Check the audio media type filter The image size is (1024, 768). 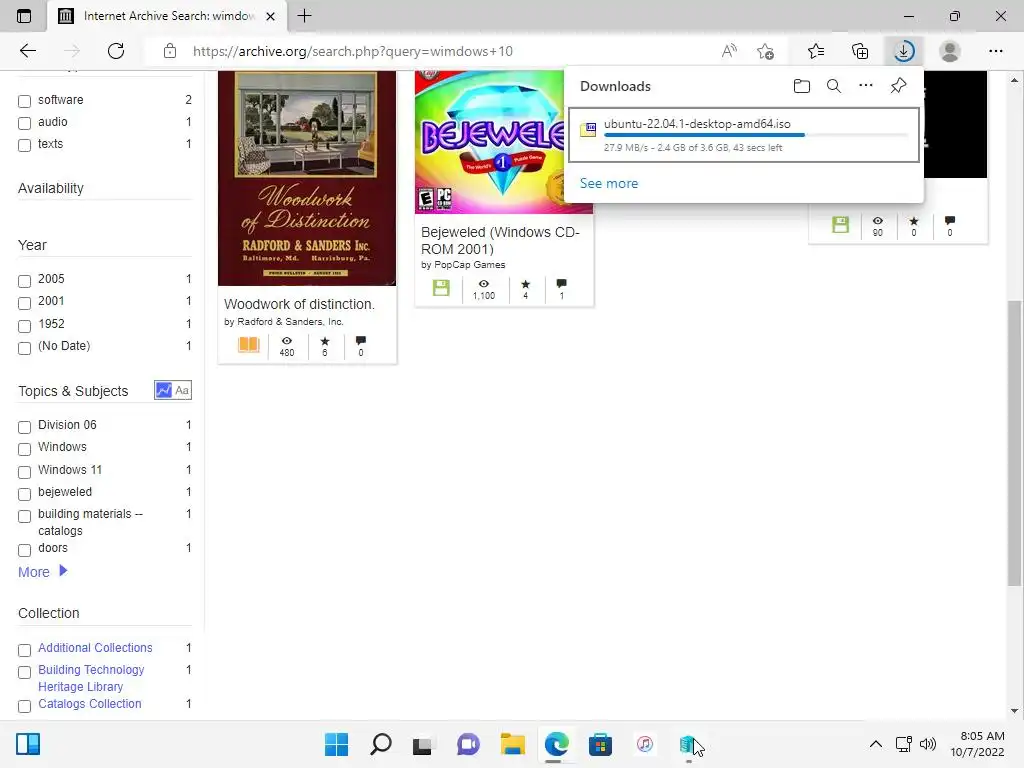coord(24,123)
